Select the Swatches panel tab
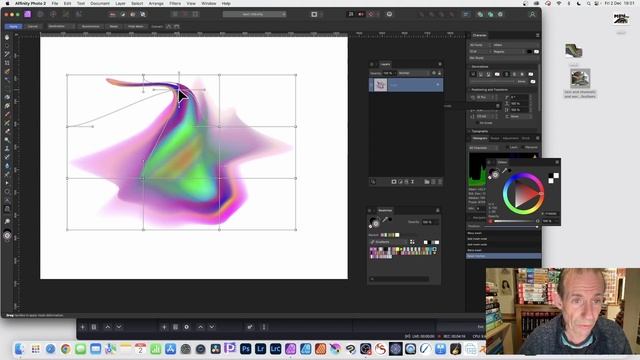 385,211
